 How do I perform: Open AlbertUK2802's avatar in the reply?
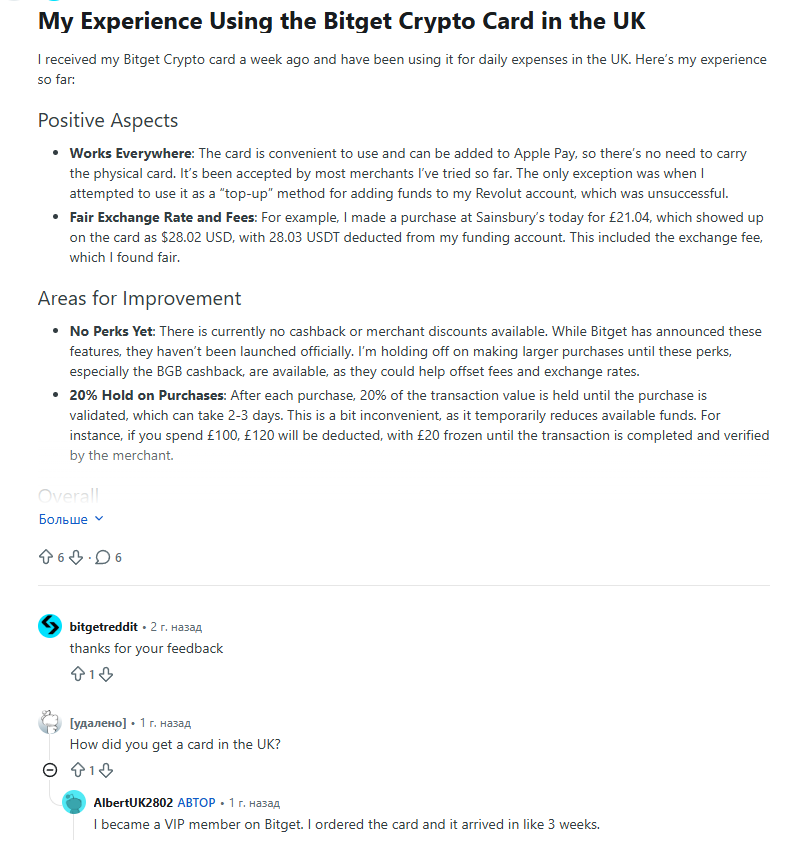coord(74,802)
